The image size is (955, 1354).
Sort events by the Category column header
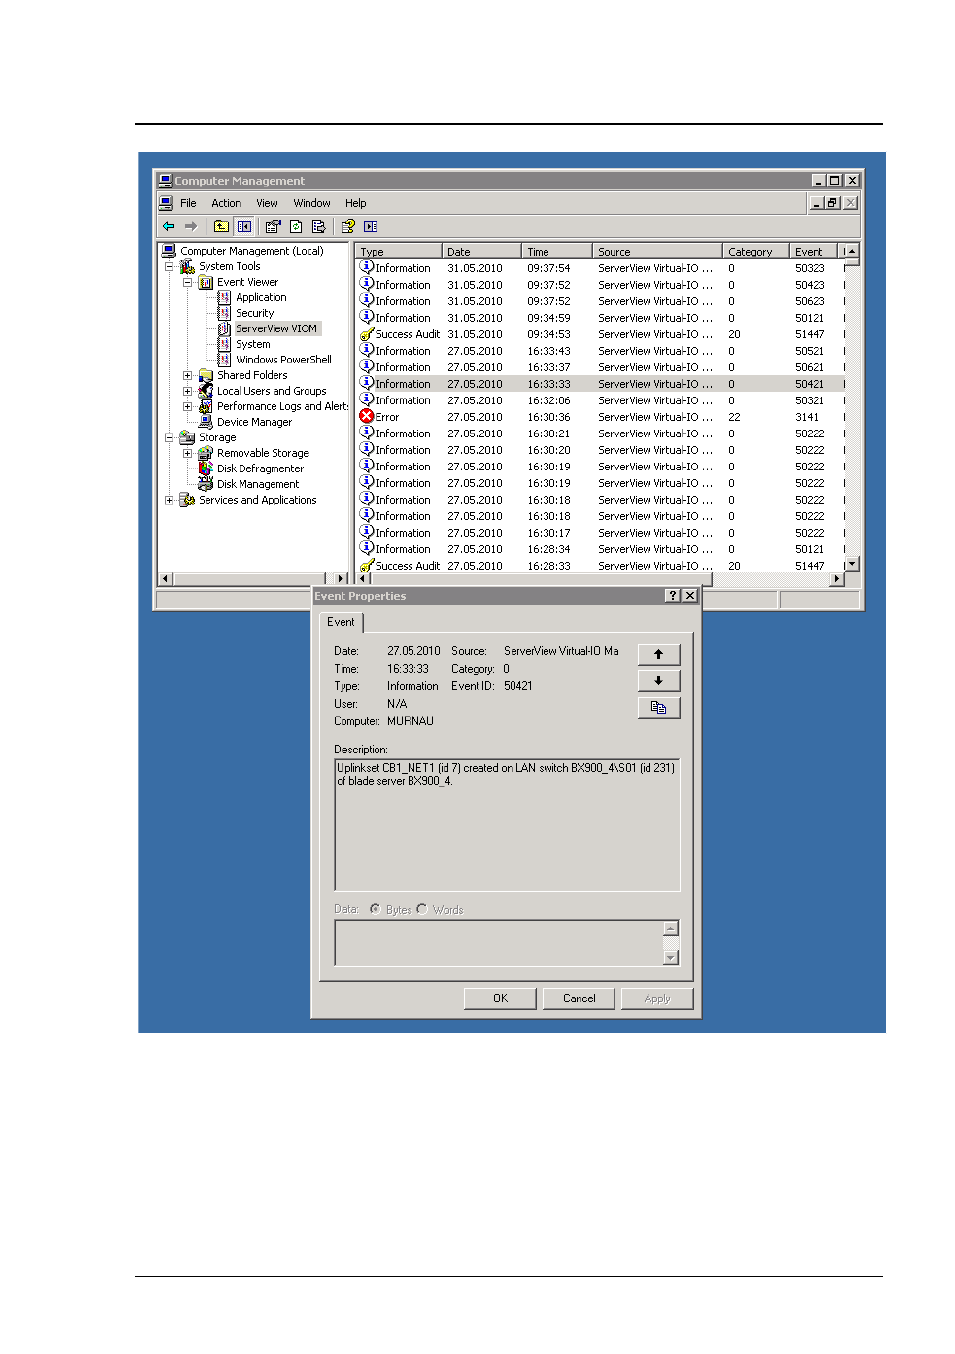tap(755, 252)
